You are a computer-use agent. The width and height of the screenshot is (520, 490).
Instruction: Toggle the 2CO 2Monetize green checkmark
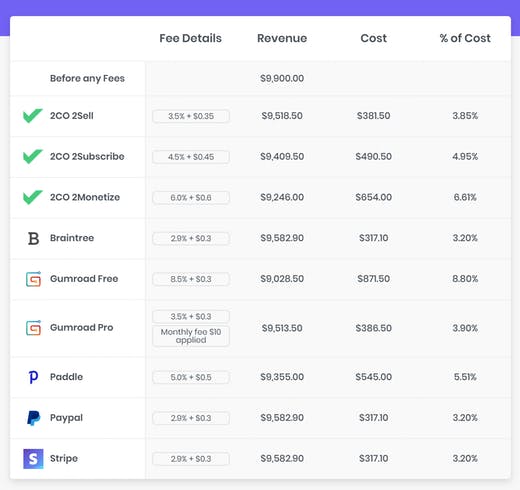33,197
